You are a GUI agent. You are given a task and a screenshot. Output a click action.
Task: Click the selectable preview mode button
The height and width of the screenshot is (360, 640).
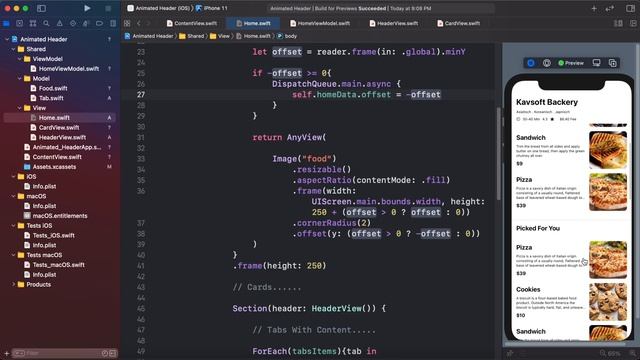(x=547, y=63)
